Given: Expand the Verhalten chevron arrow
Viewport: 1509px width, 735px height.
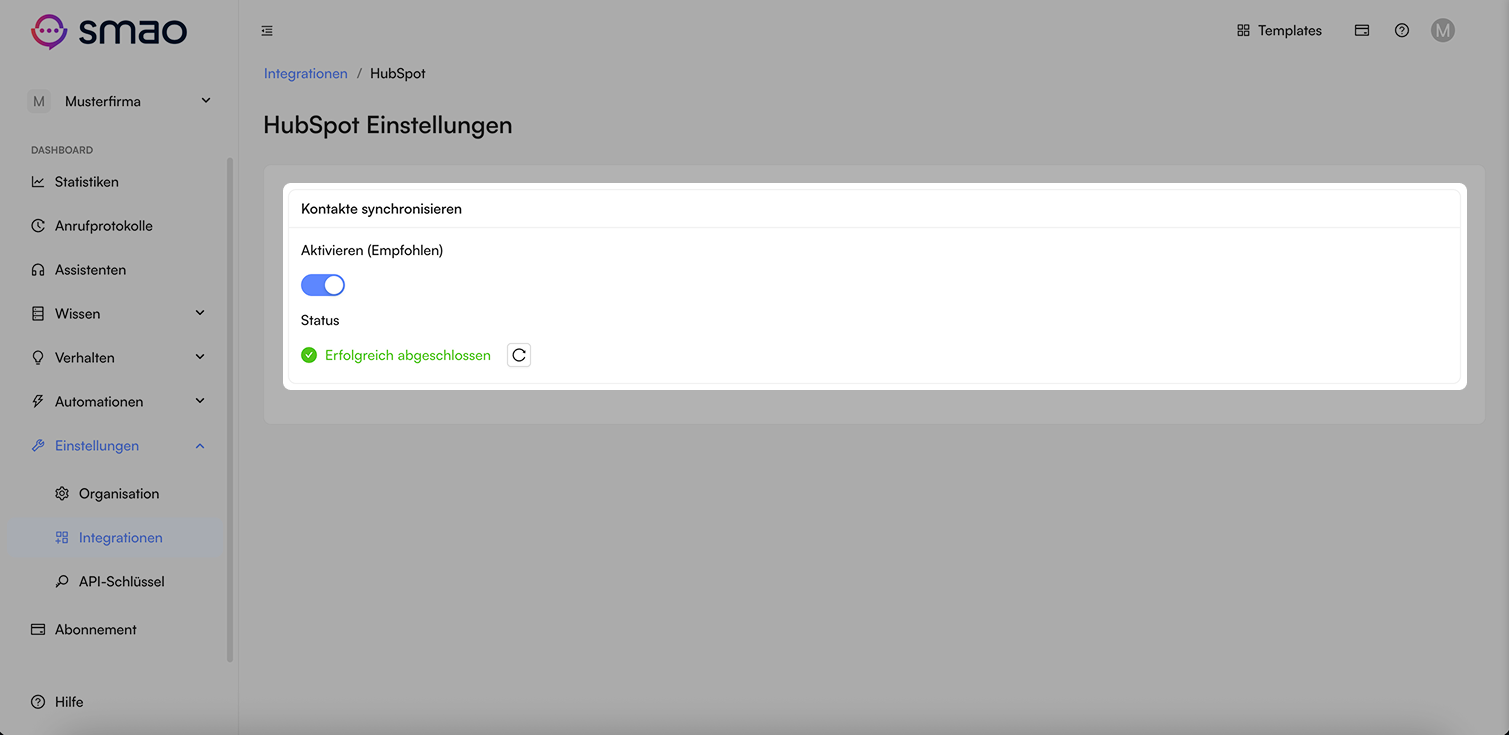Looking at the screenshot, I should 200,357.
